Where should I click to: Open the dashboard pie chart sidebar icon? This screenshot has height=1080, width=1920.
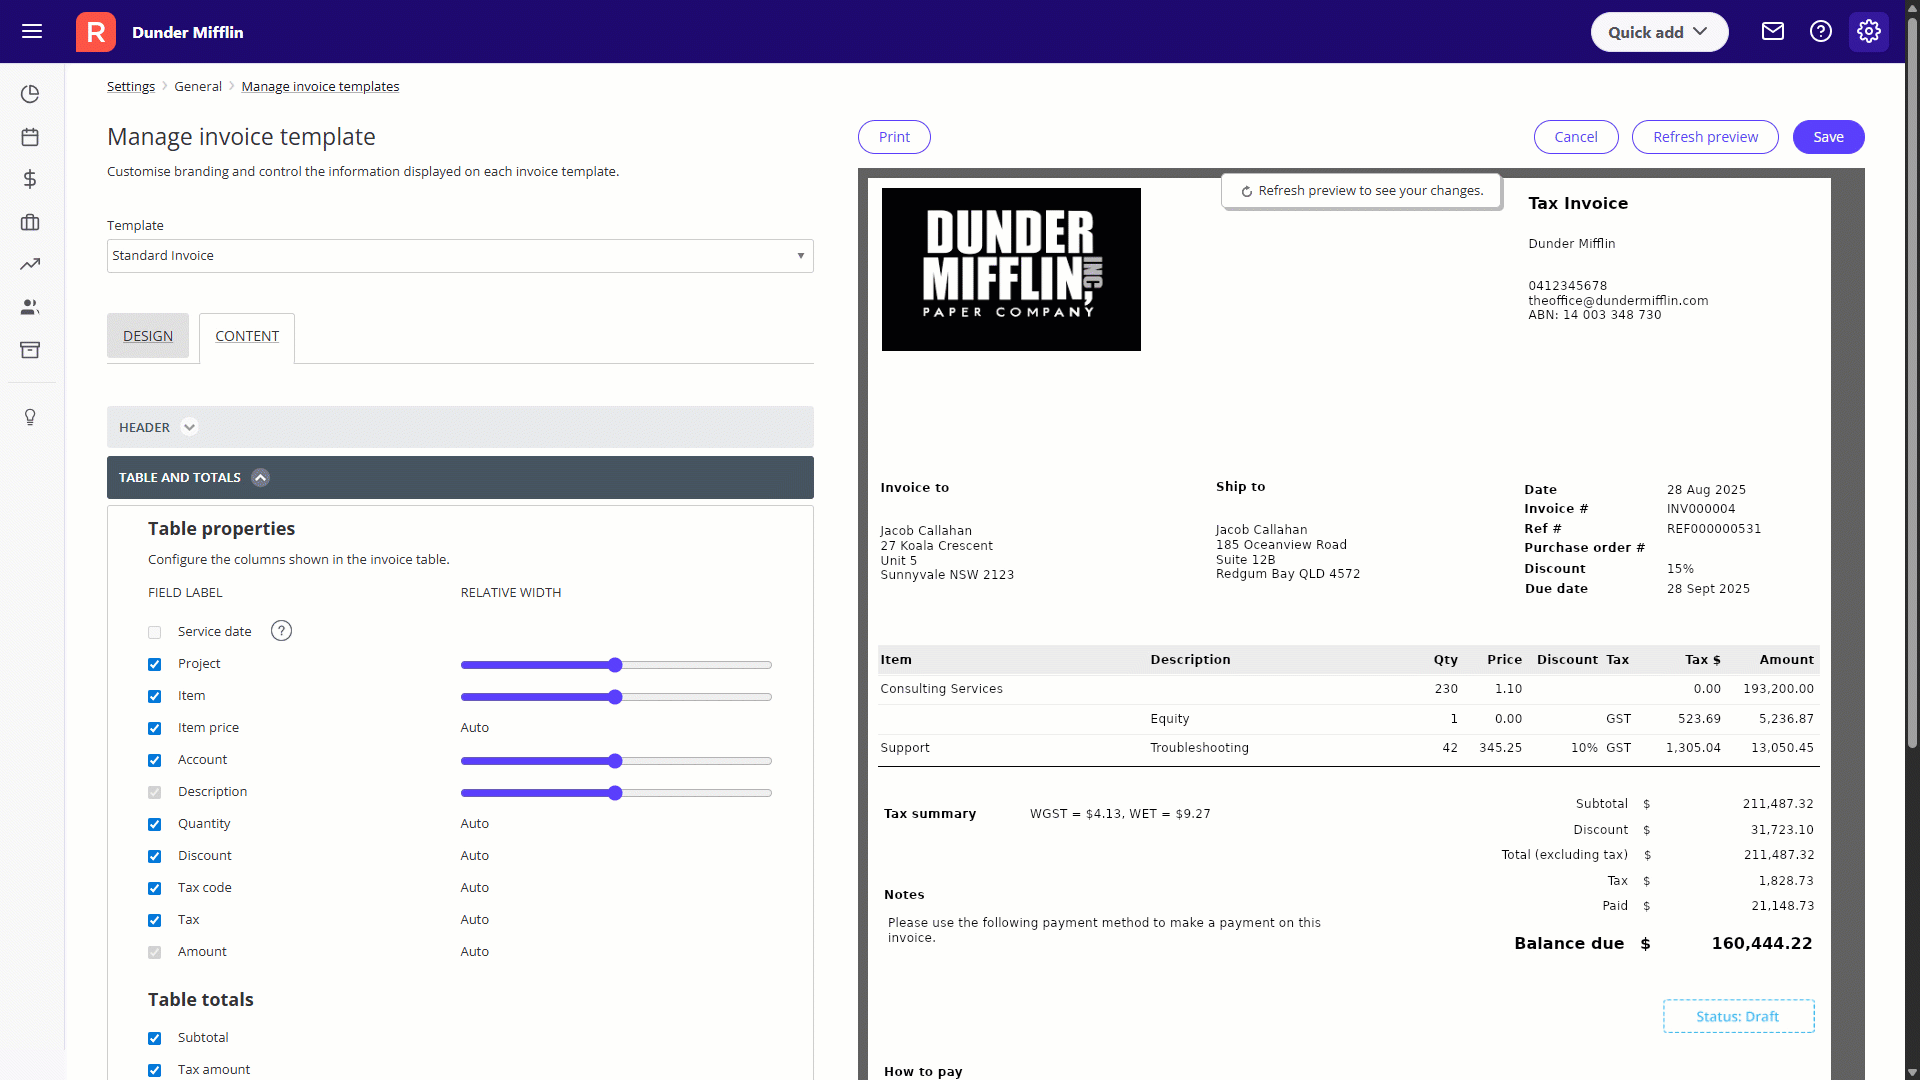pos(30,94)
